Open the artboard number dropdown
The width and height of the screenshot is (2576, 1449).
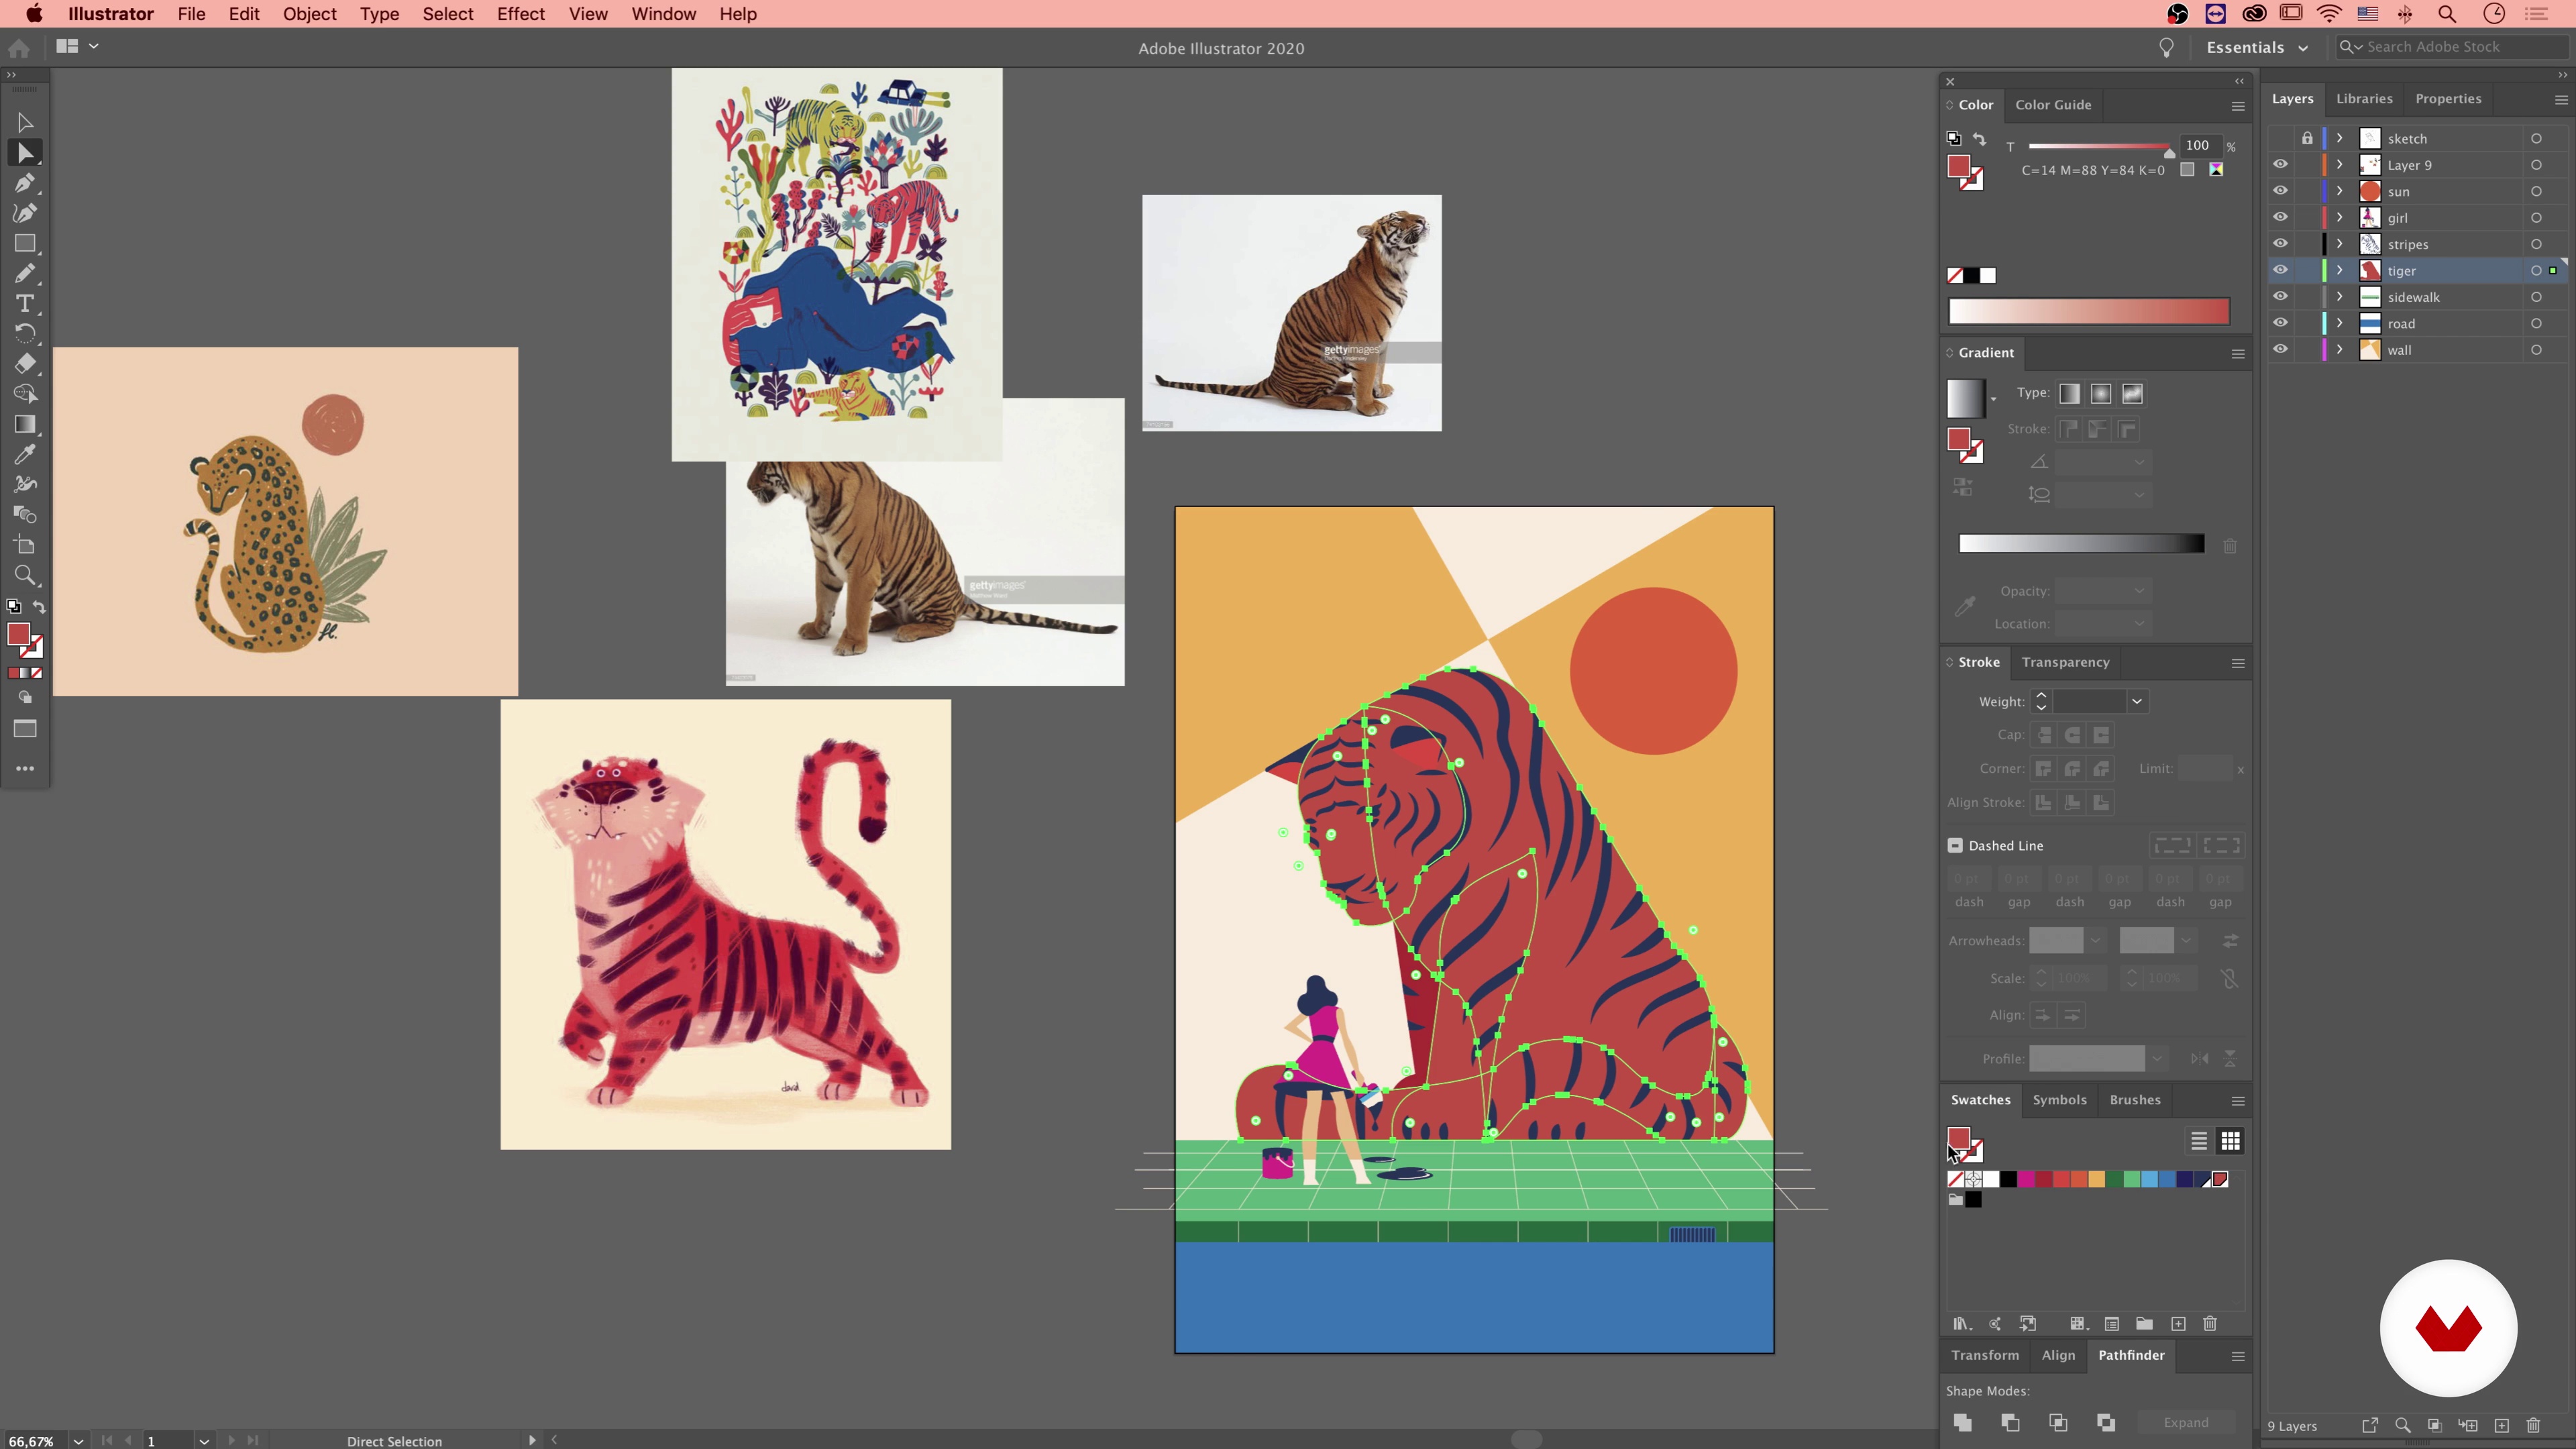(204, 1440)
